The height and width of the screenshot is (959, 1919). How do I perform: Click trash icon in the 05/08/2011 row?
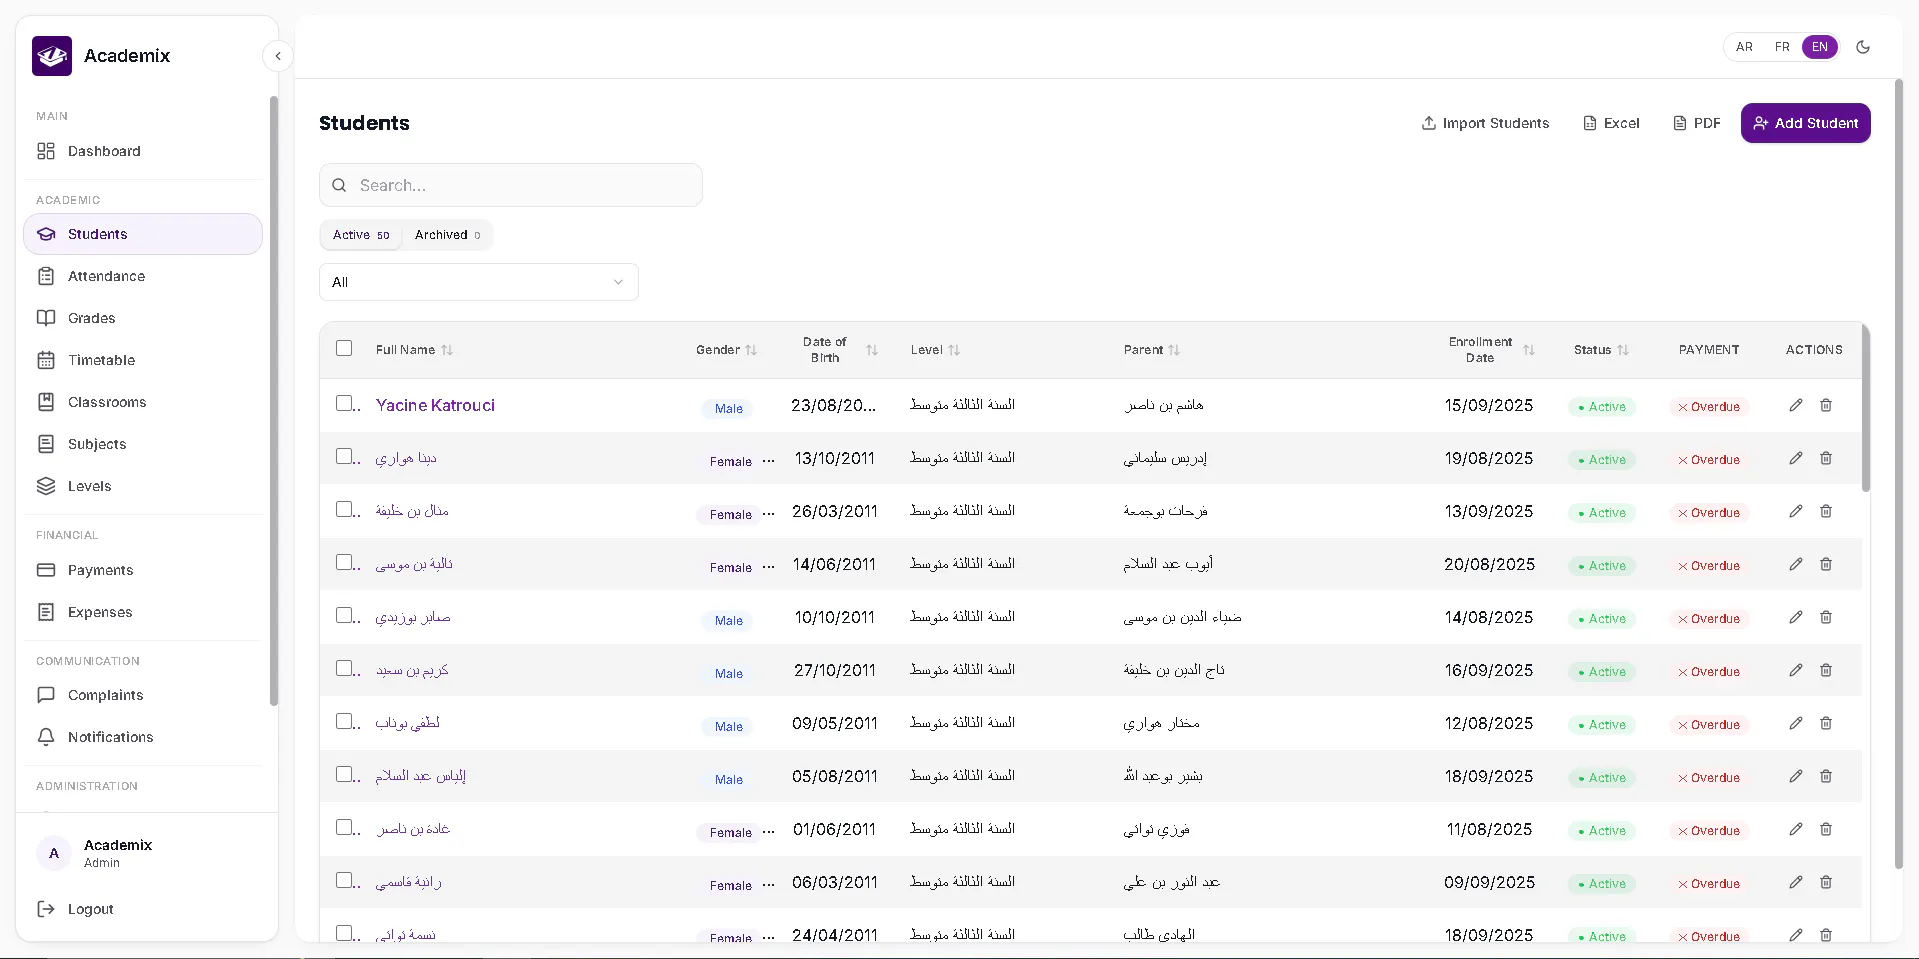coord(1826,776)
